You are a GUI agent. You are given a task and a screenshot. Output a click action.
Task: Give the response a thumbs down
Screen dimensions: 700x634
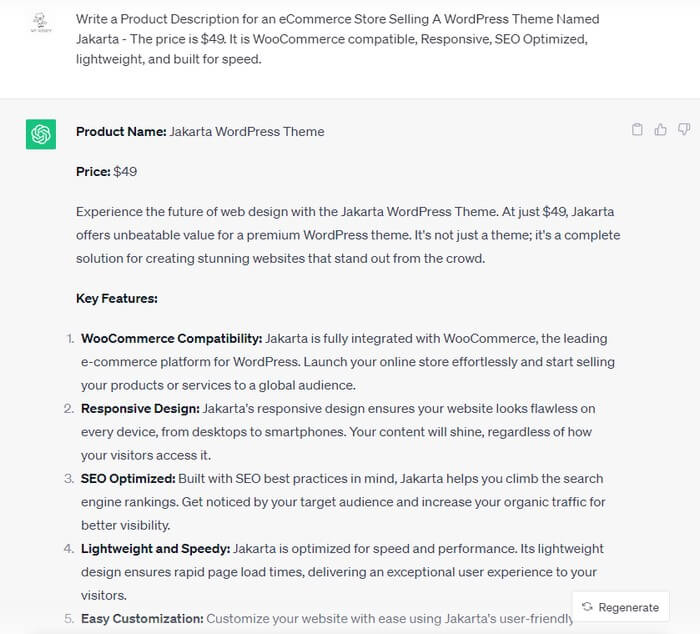click(684, 129)
